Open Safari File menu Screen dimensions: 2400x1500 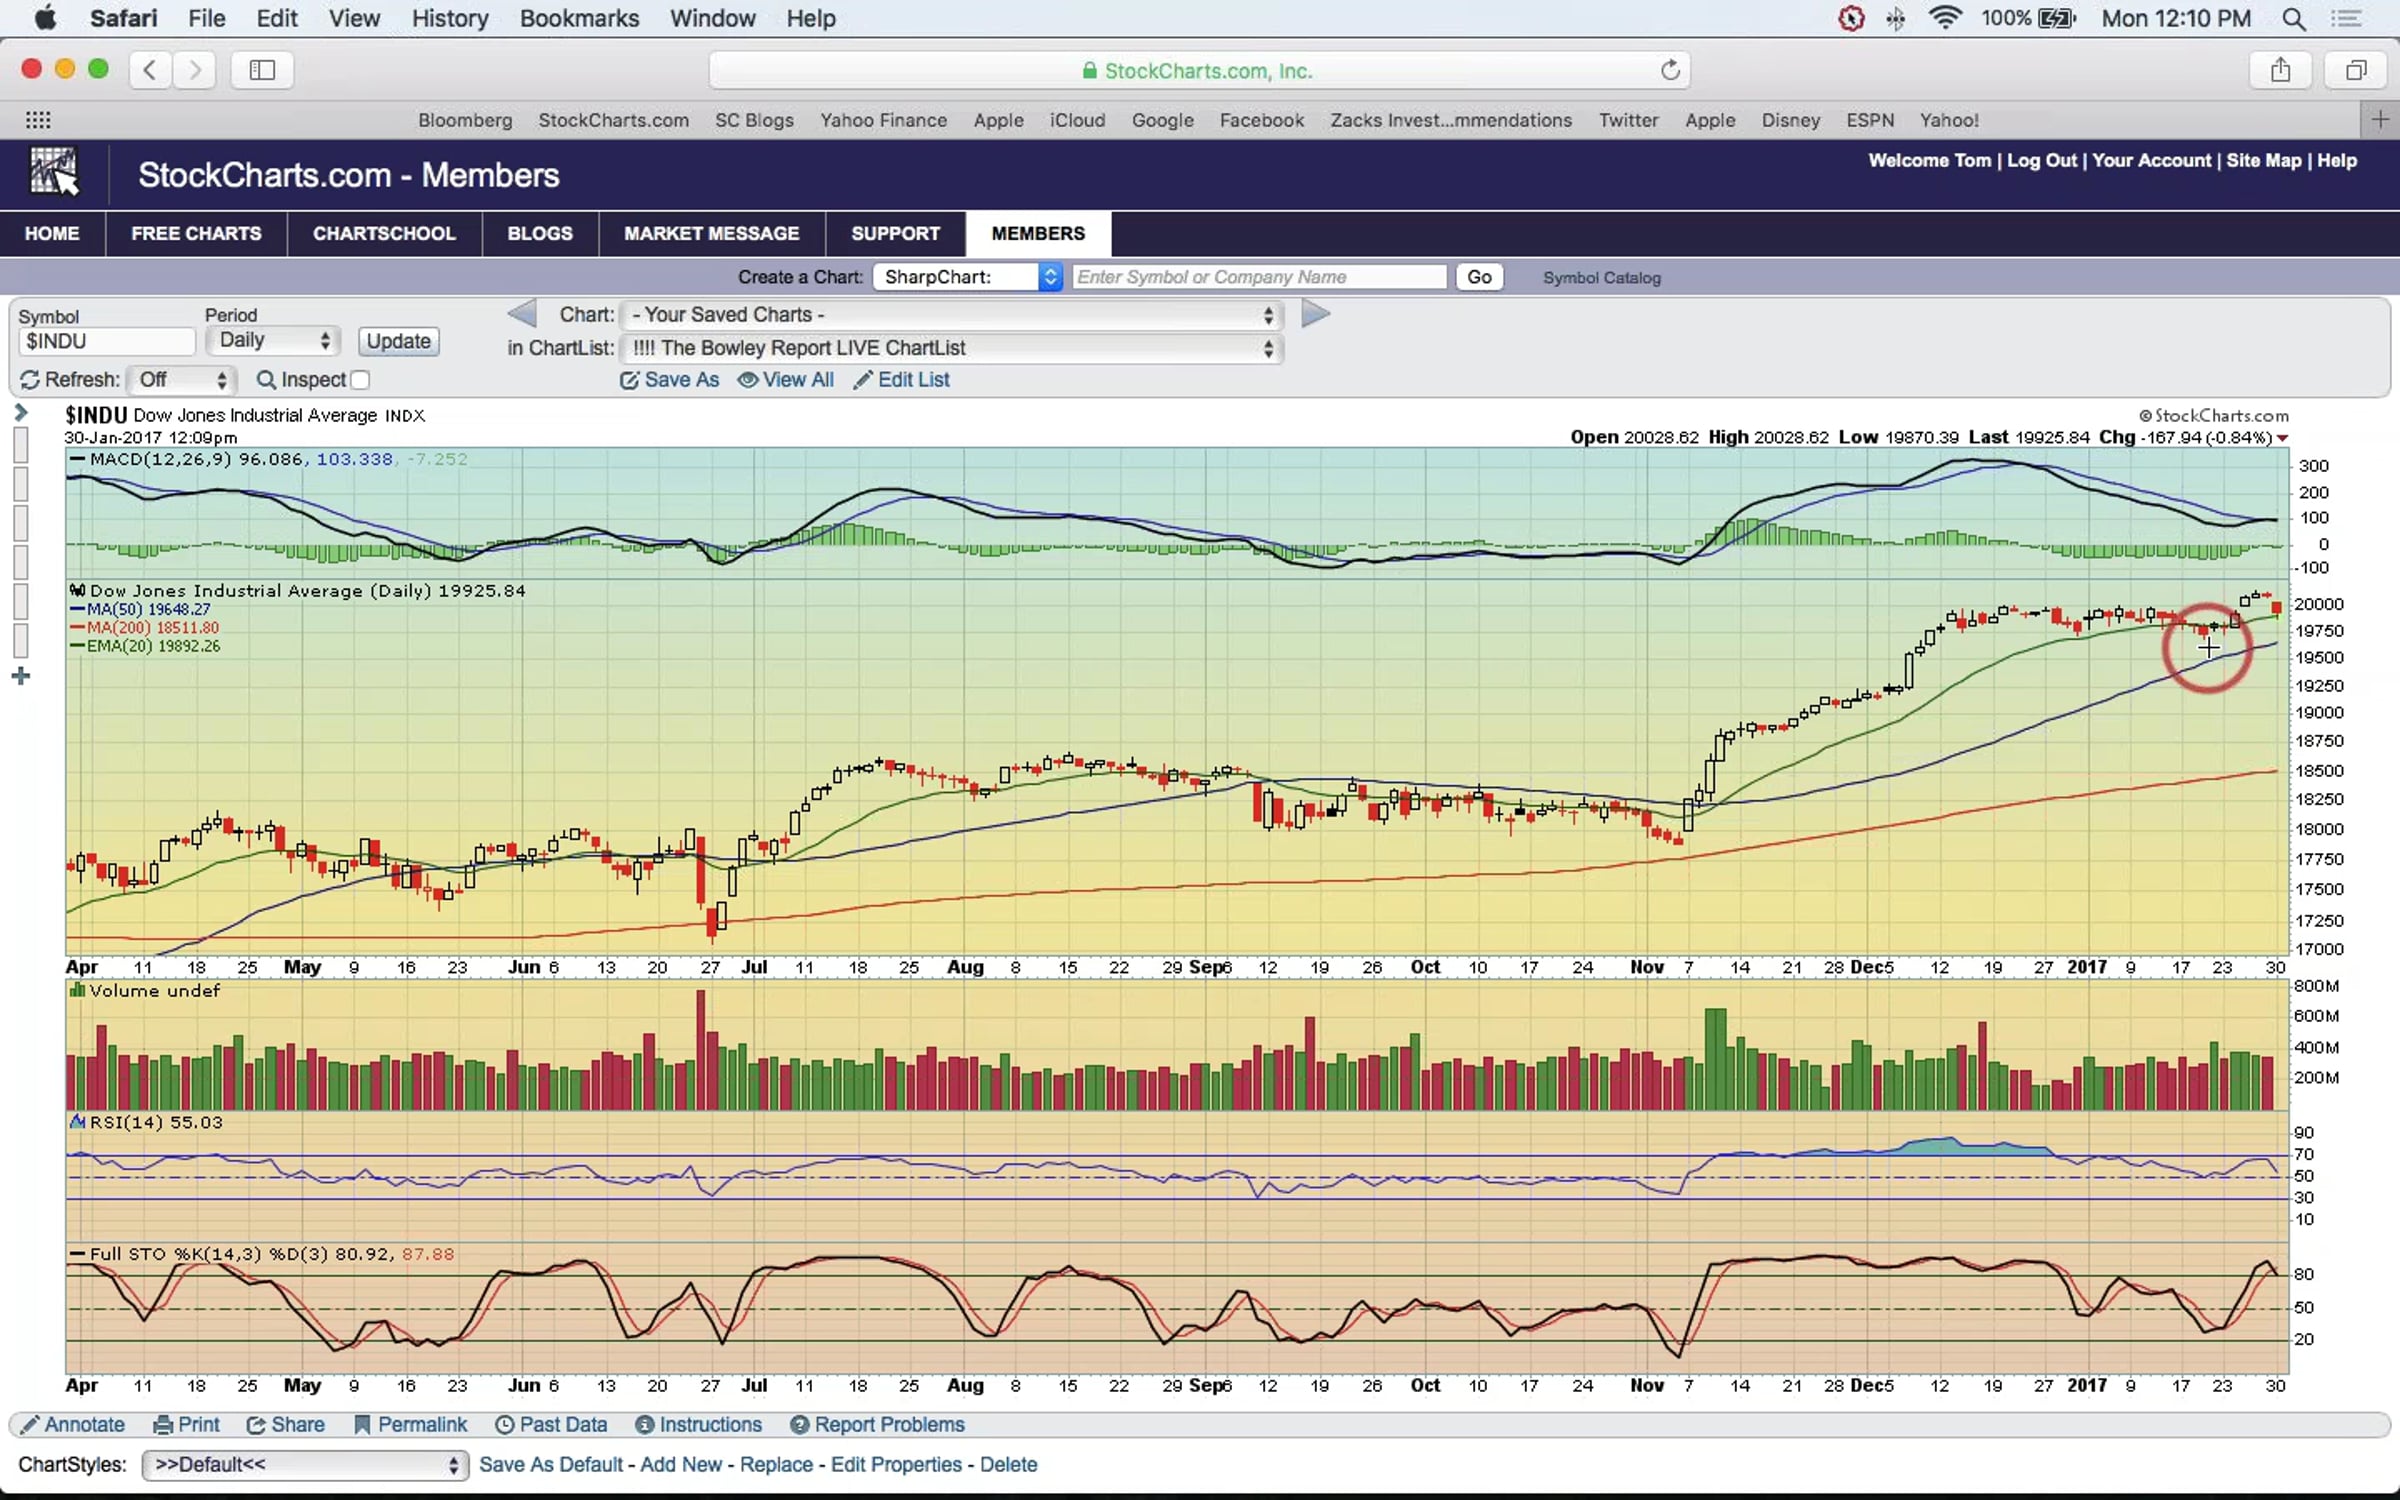coord(207,18)
